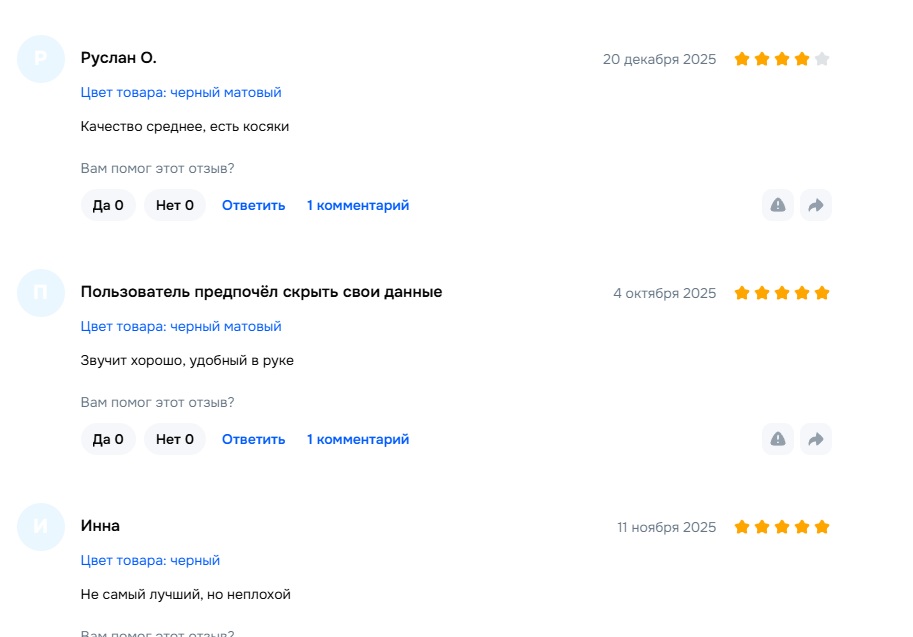Click the anonymous user's avatar circle
Screen dimensions: 913x637
[41, 293]
